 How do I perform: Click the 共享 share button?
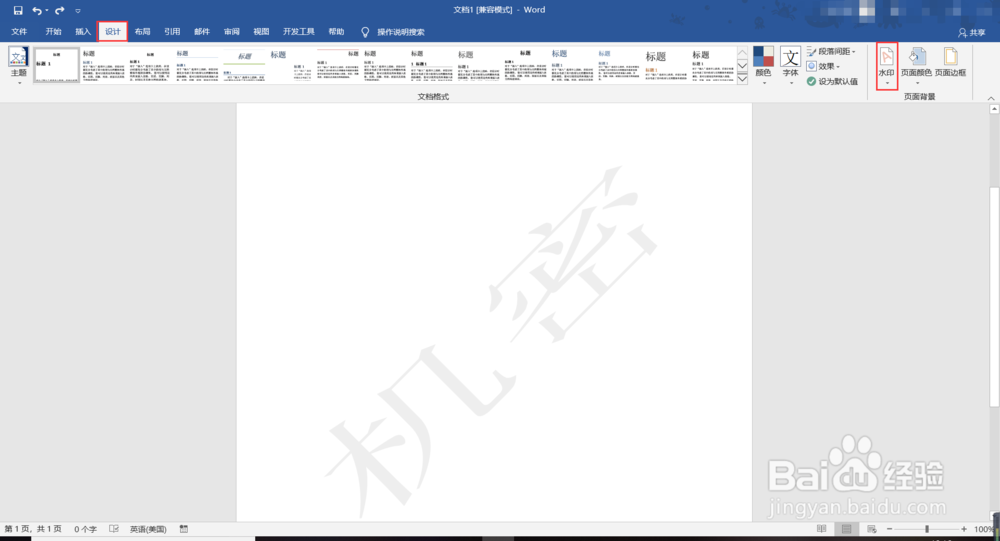click(x=972, y=32)
